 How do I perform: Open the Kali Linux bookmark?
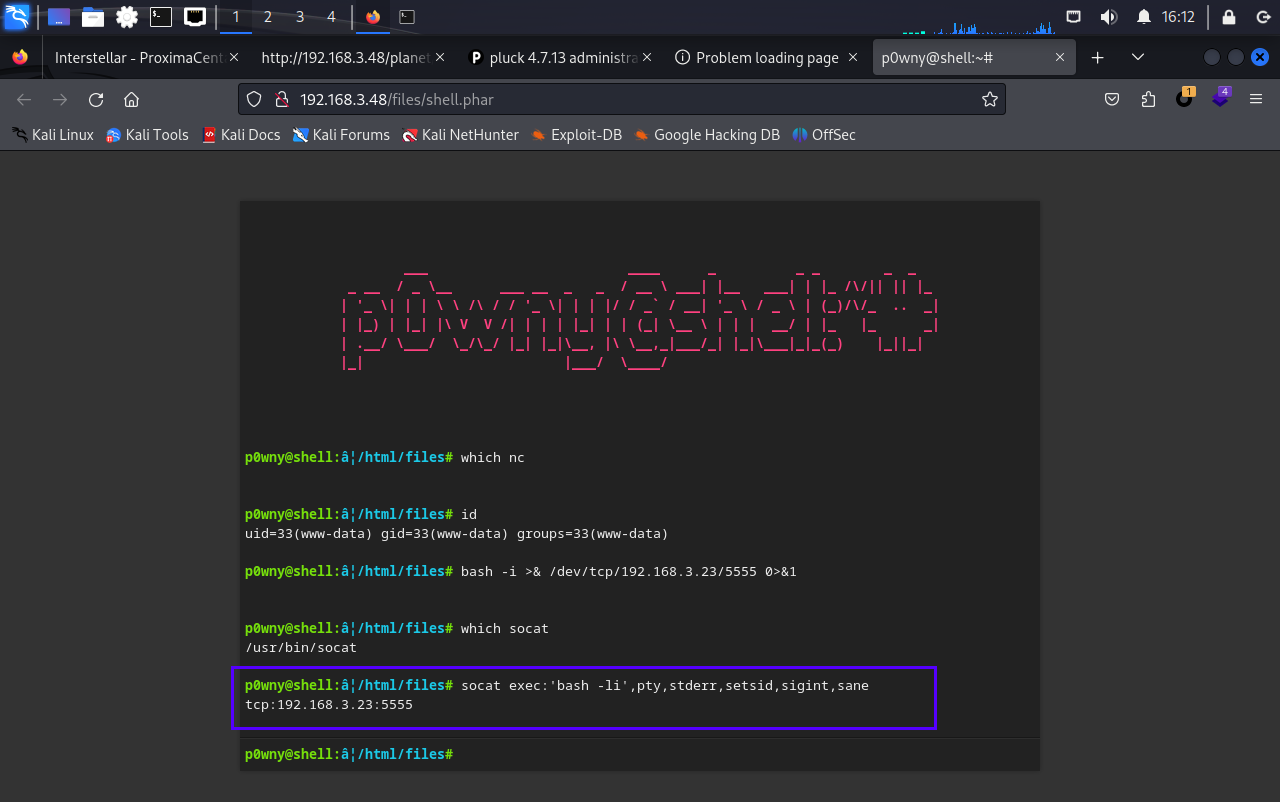click(53, 135)
